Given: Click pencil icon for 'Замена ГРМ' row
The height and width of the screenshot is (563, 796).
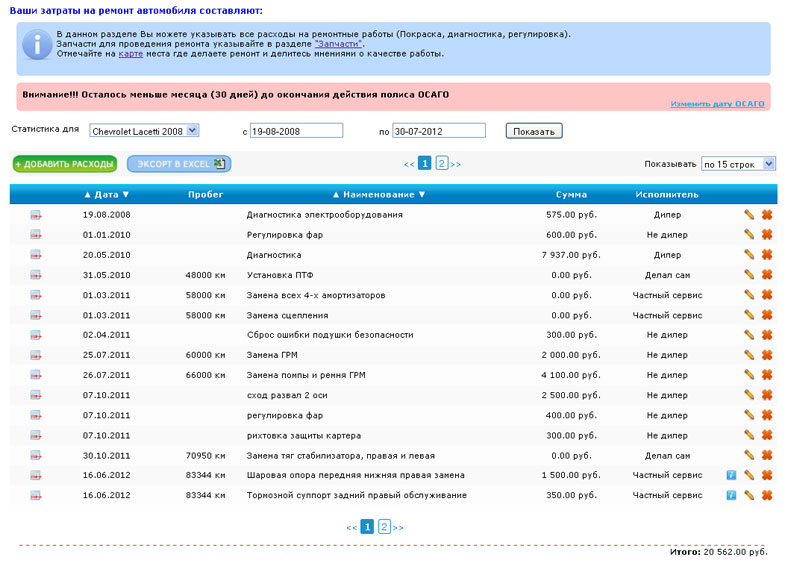Looking at the screenshot, I should [x=748, y=355].
